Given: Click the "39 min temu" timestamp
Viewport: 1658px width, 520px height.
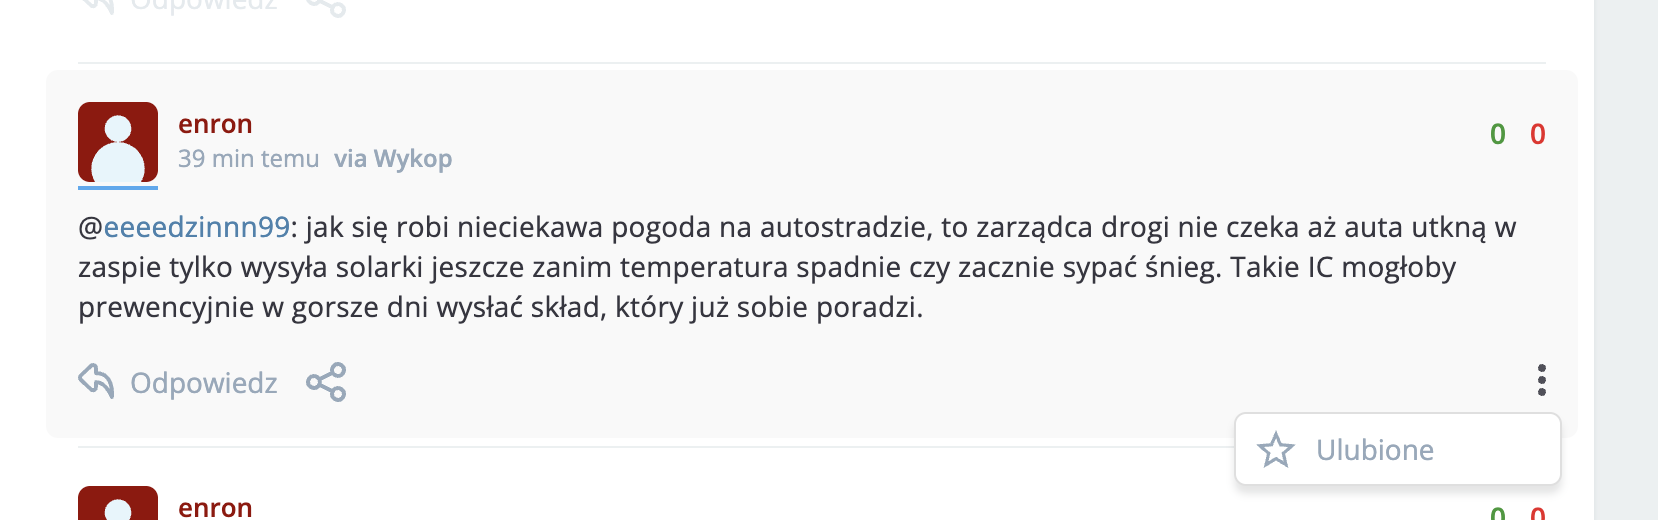Looking at the screenshot, I should click(x=248, y=159).
